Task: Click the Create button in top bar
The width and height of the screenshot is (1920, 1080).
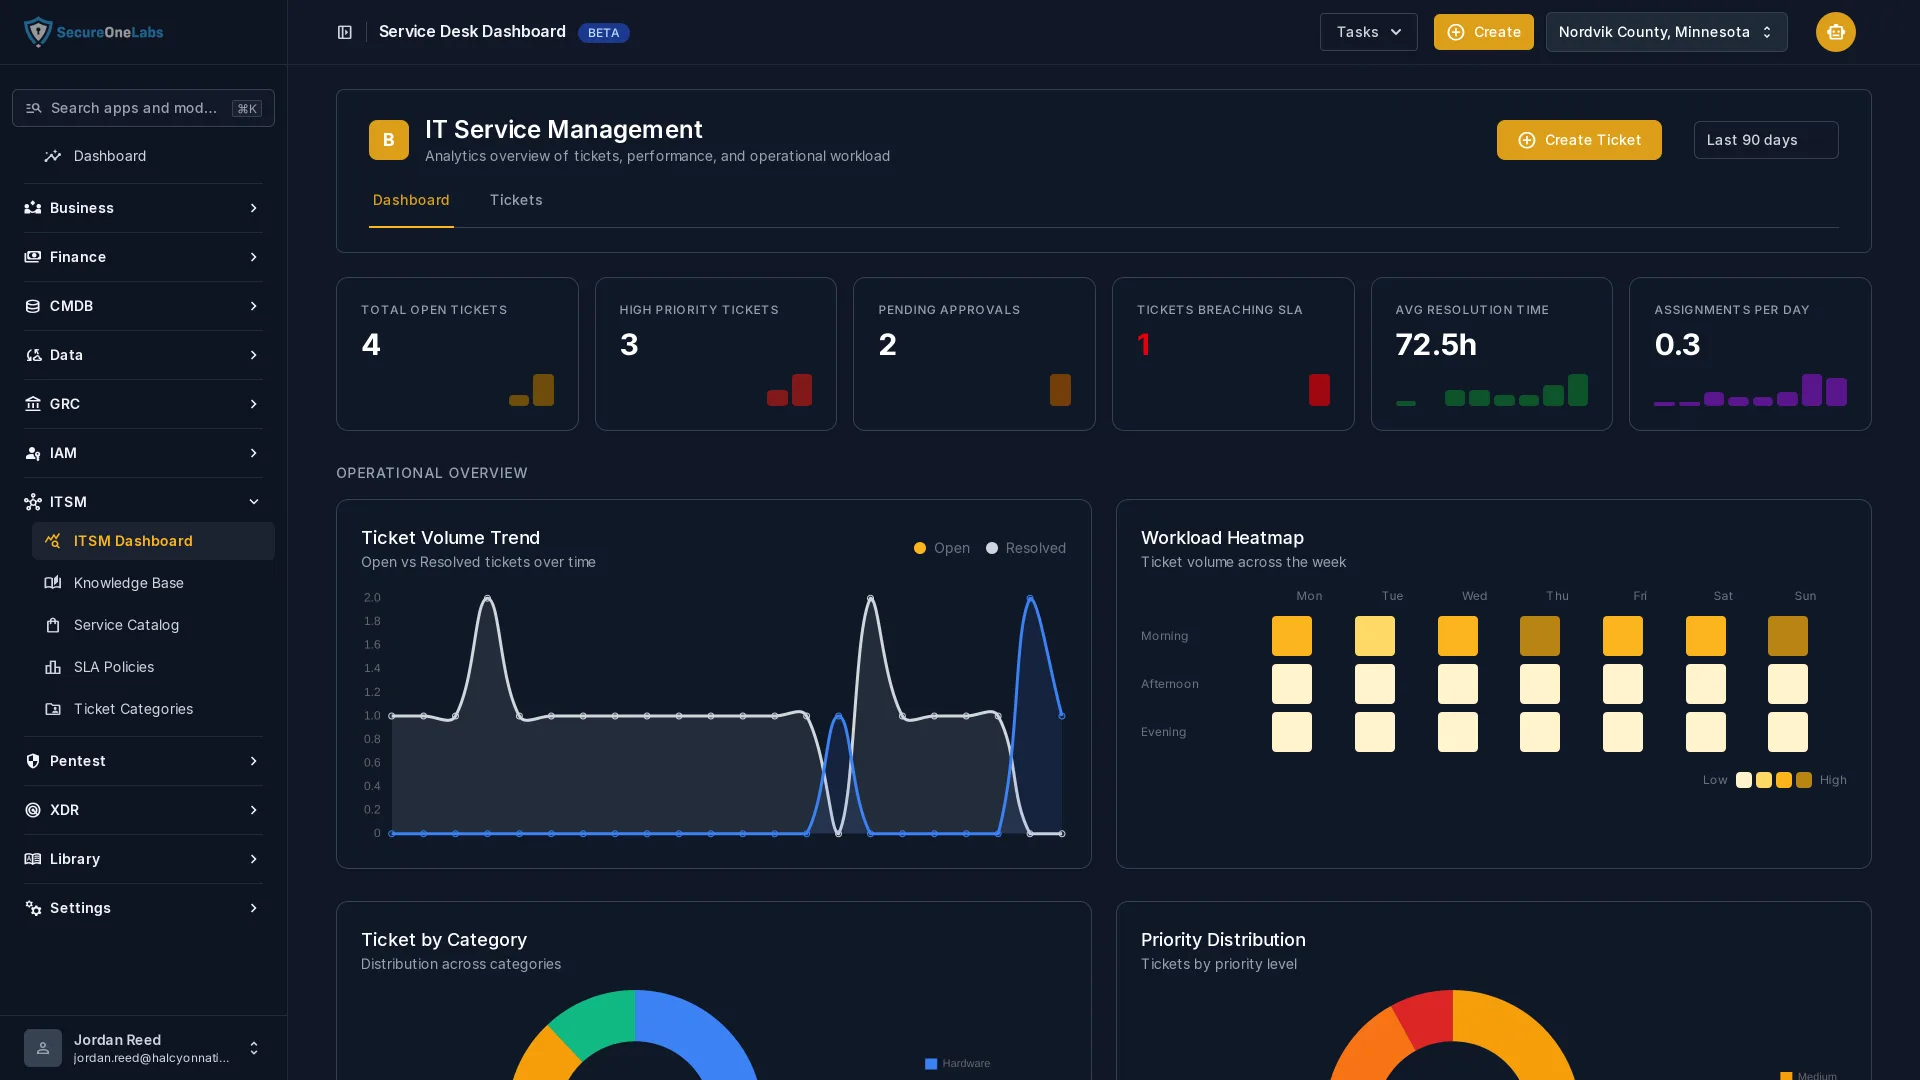Action: [1483, 32]
